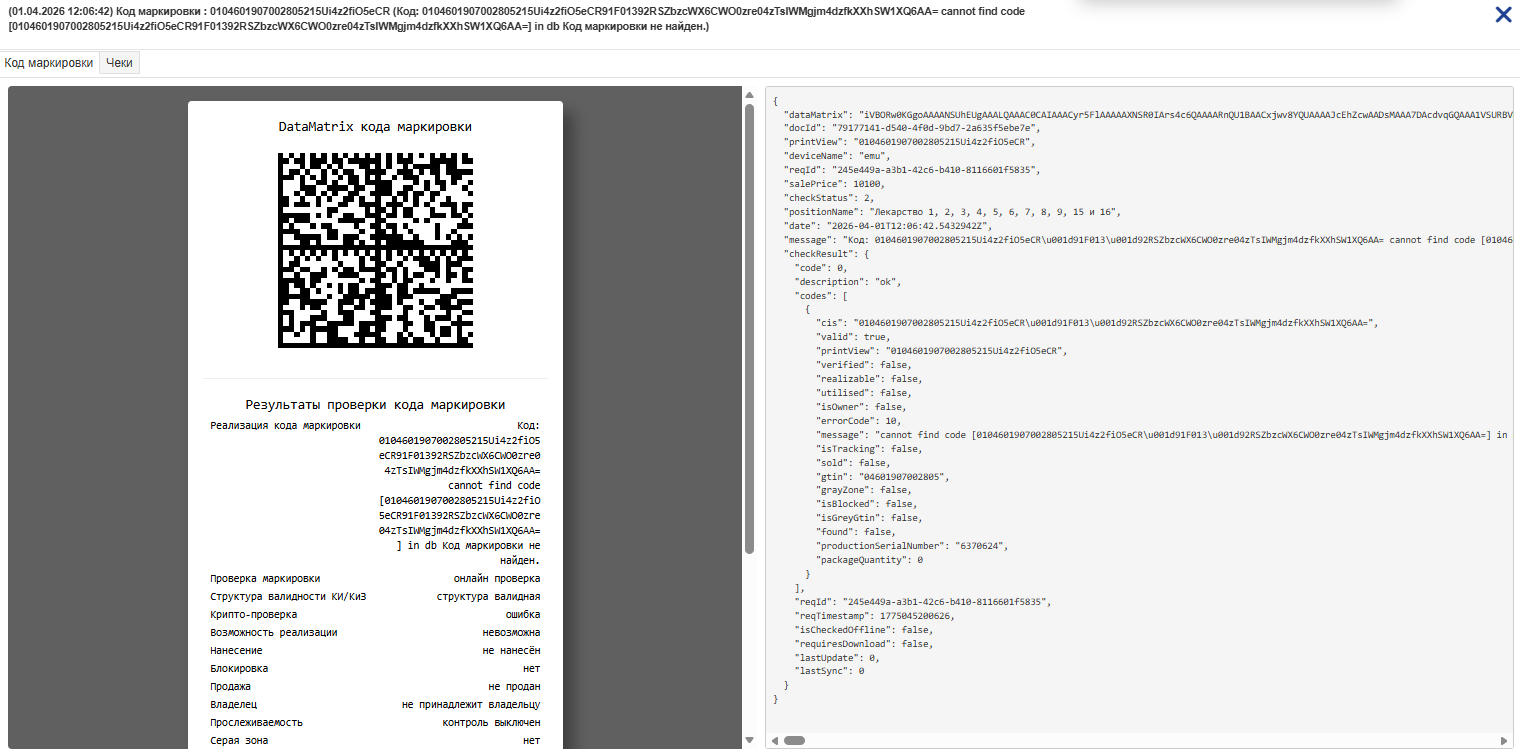The image size is (1520, 754).
Task: Close the marking code details panel
Action: click(x=1503, y=15)
